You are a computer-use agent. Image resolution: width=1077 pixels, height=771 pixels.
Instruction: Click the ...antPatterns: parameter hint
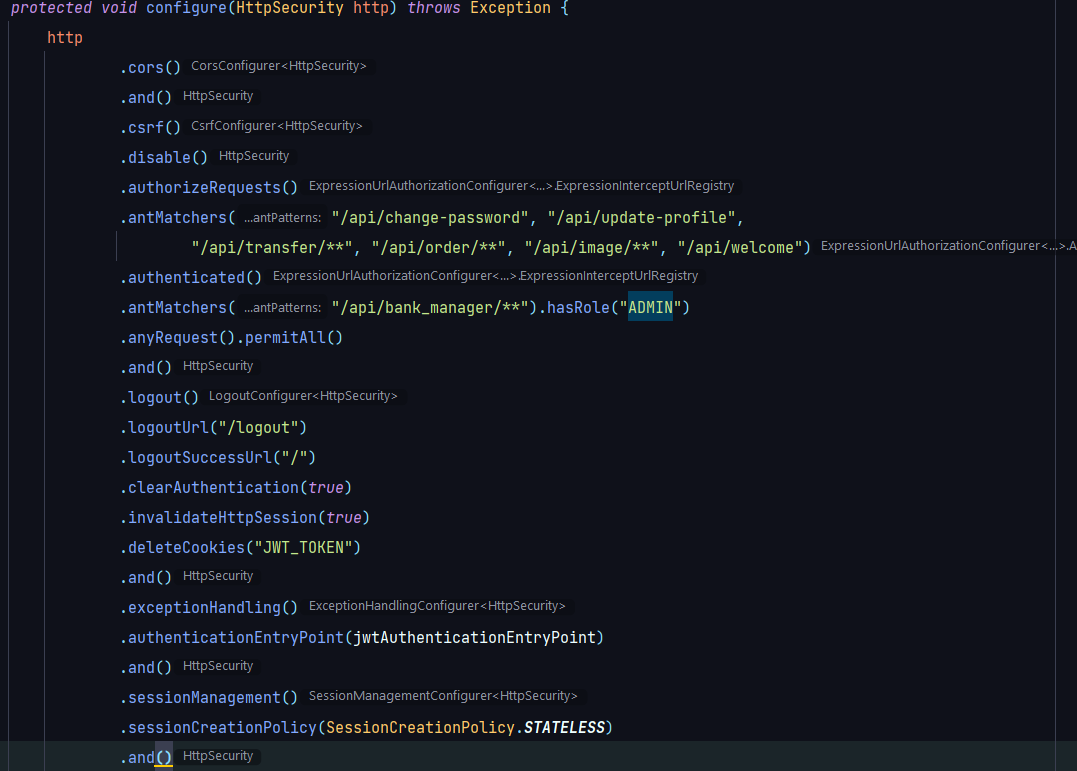click(281, 217)
